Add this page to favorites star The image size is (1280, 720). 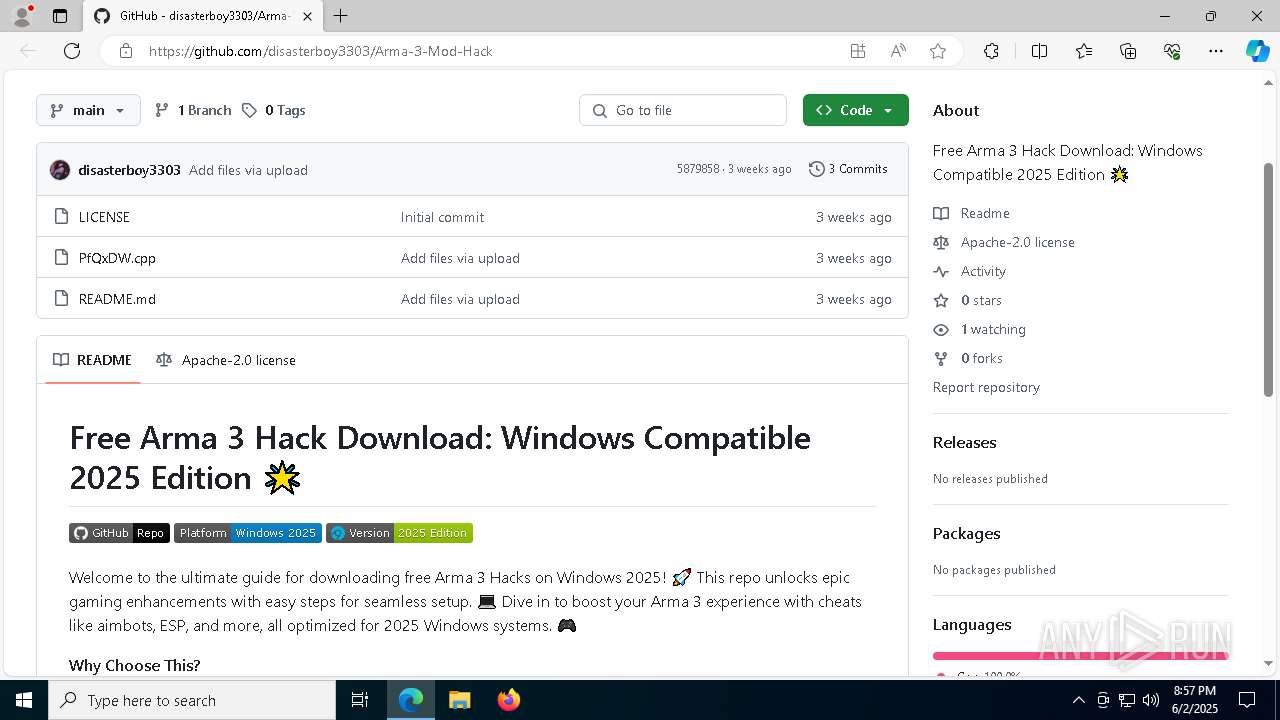pos(938,51)
